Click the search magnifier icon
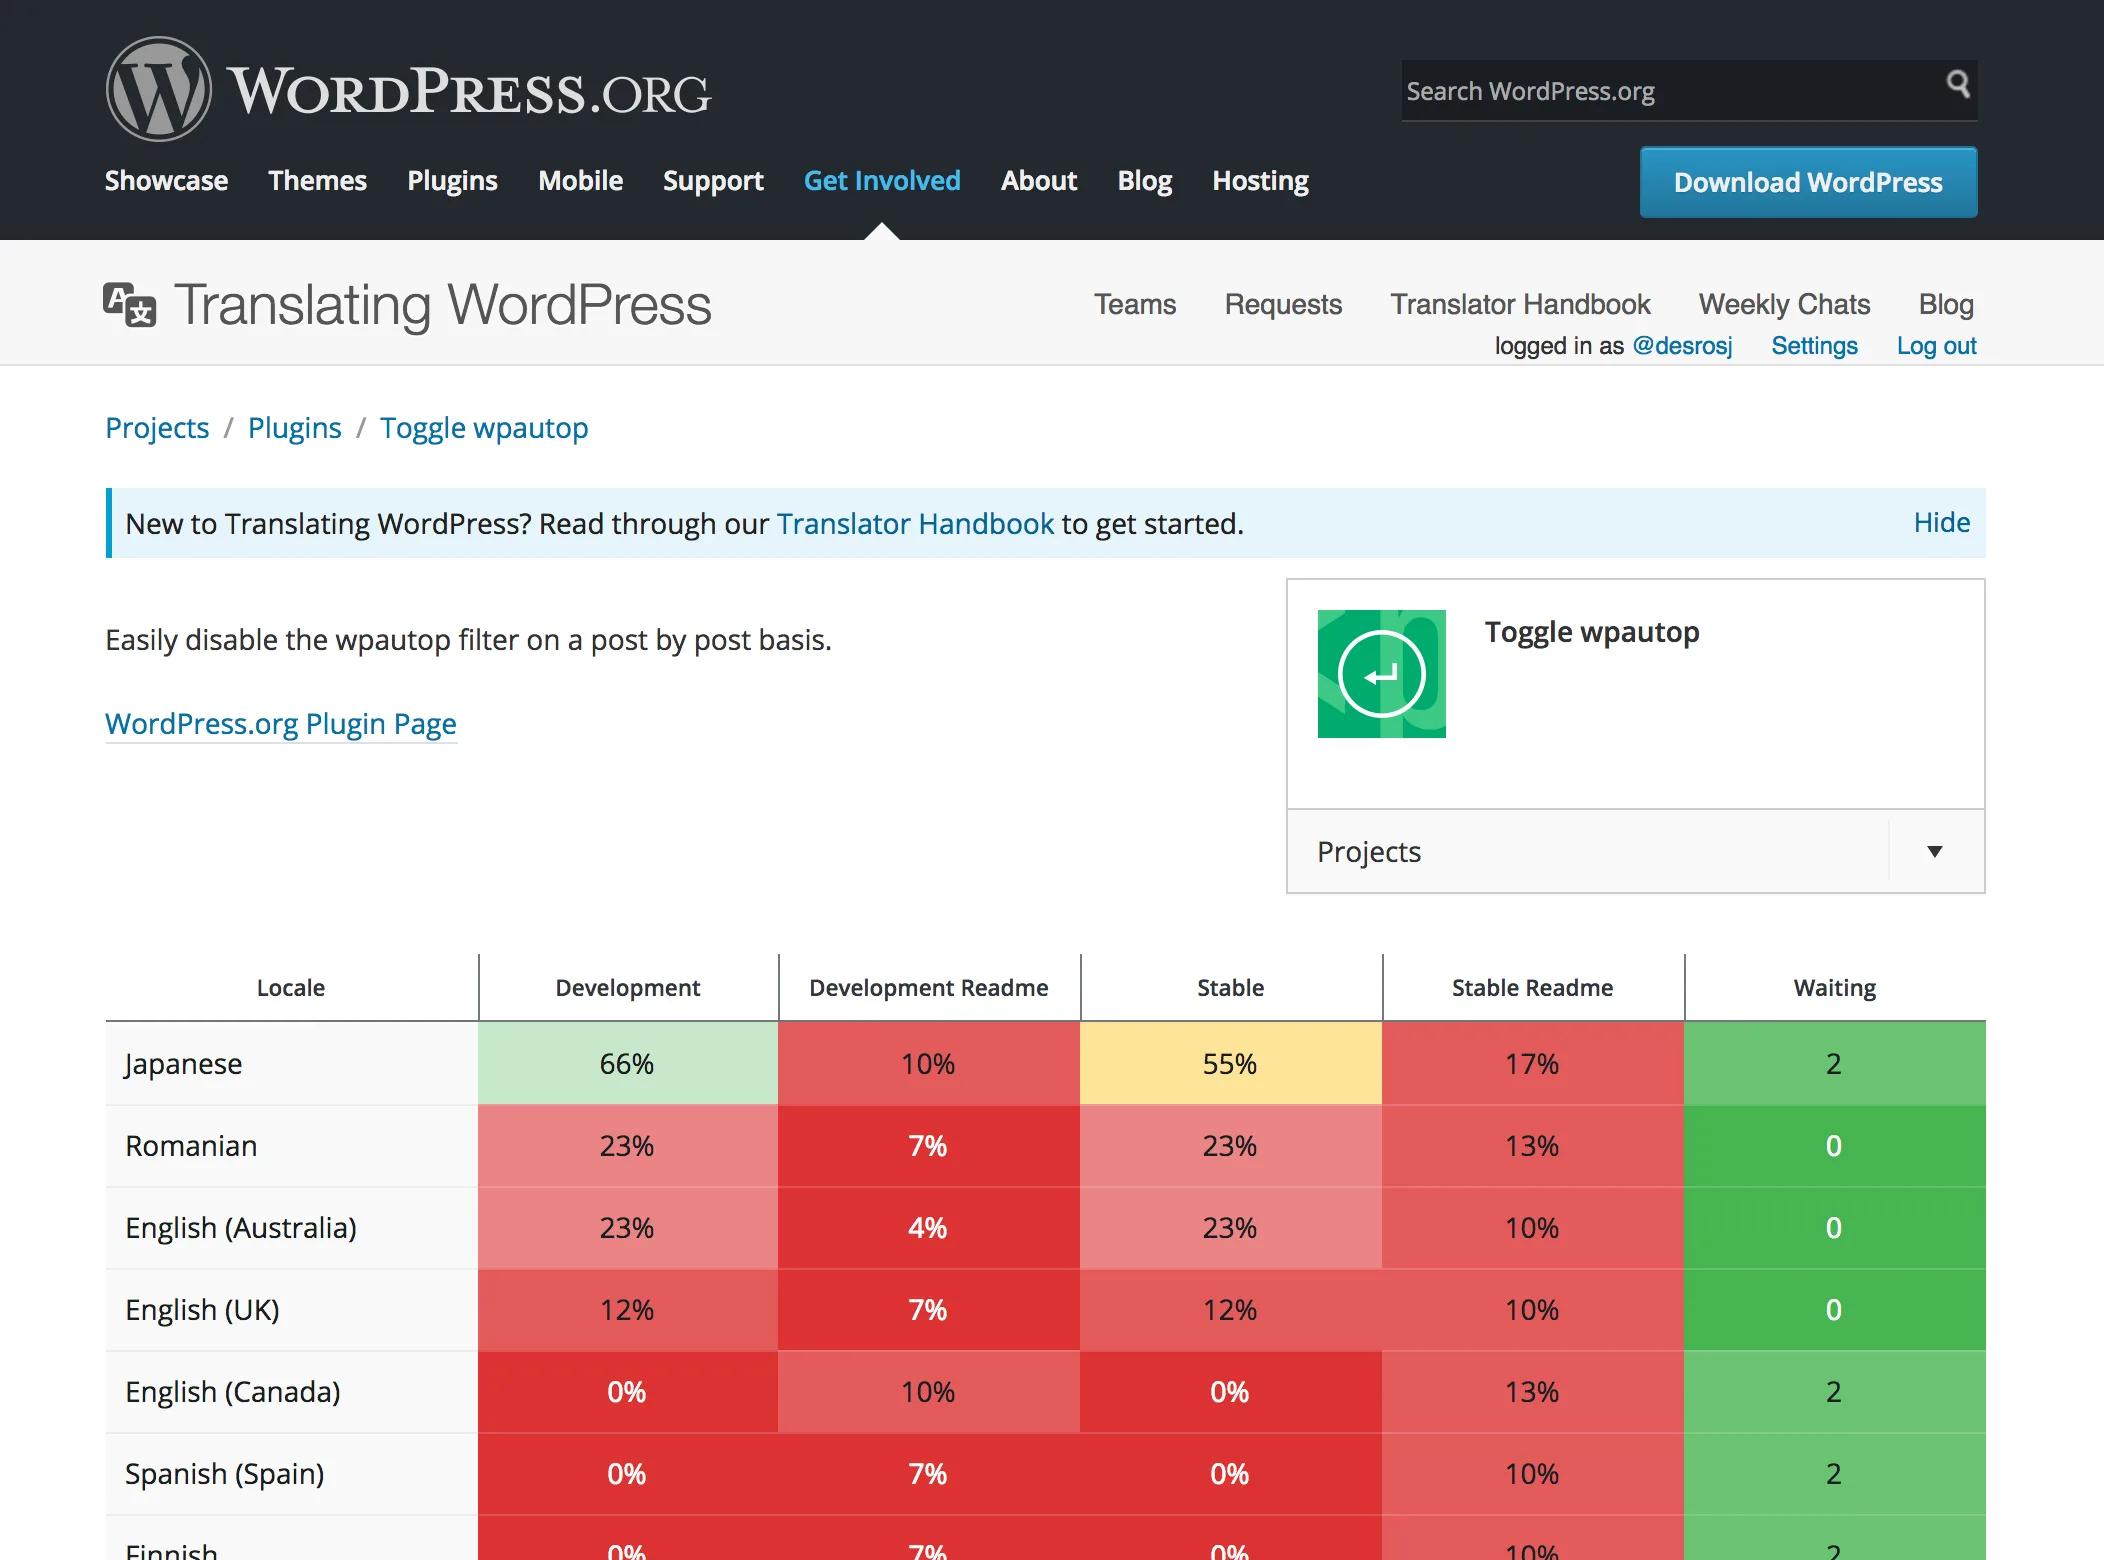This screenshot has height=1560, width=2104. point(1957,84)
